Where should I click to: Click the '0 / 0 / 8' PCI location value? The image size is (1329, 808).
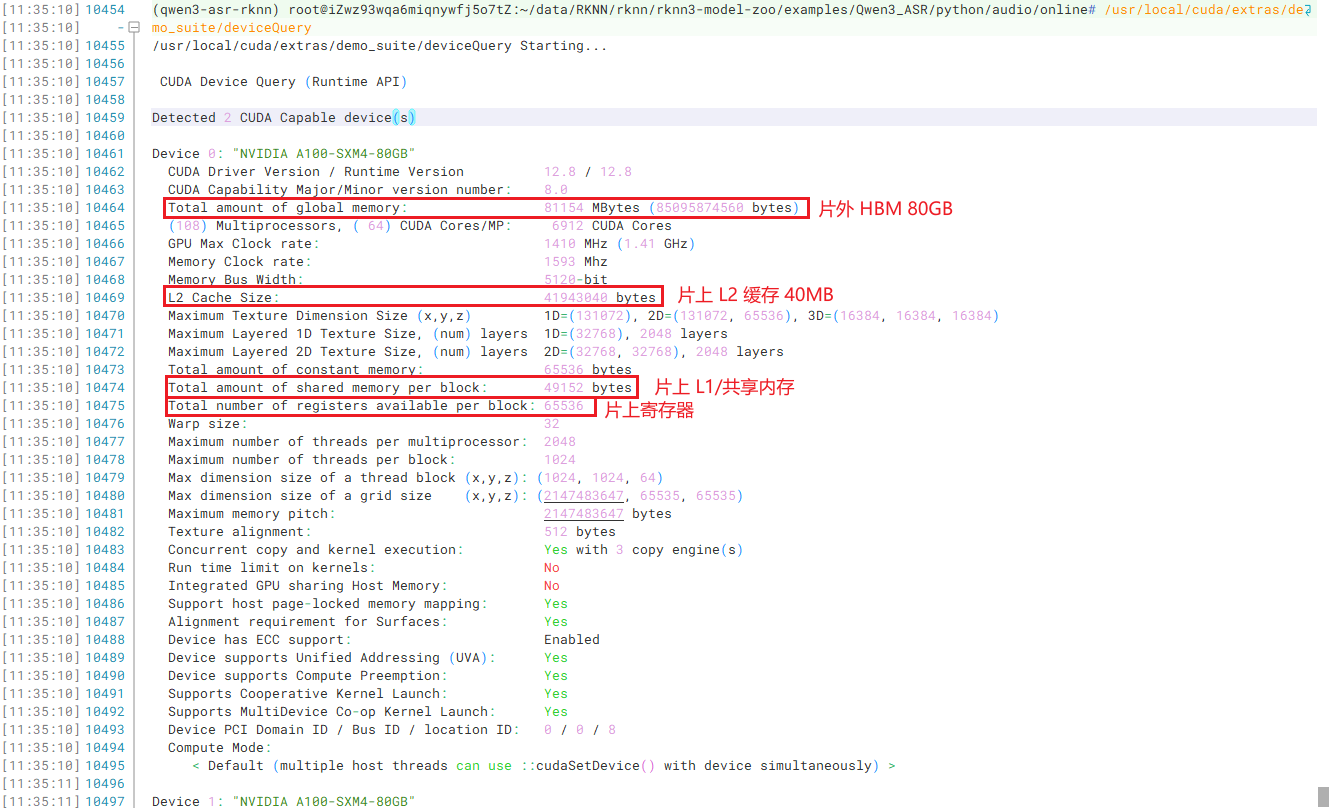coord(580,730)
